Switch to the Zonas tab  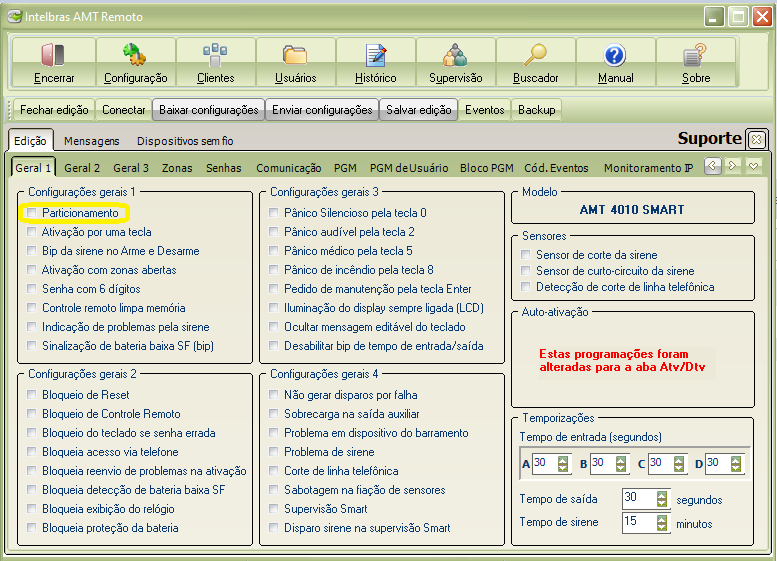click(177, 168)
